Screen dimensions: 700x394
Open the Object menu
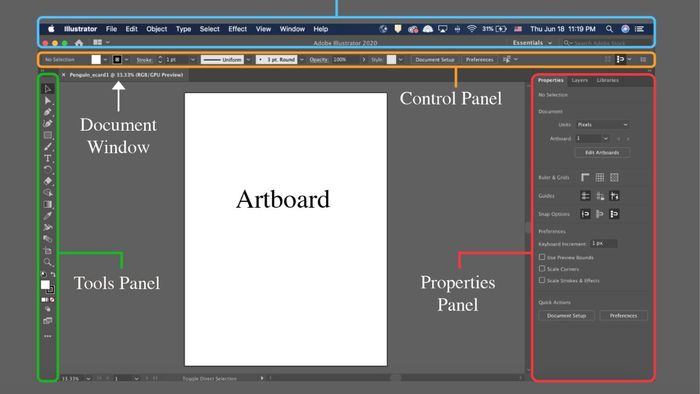click(157, 29)
